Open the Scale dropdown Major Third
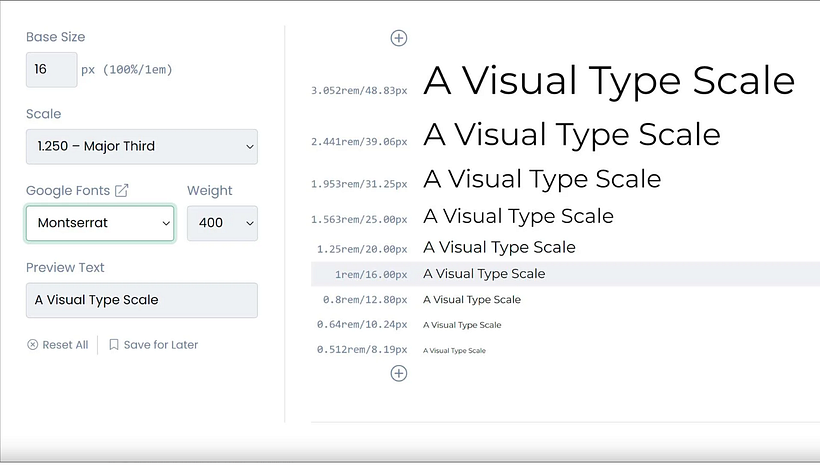 pyautogui.click(x=141, y=147)
